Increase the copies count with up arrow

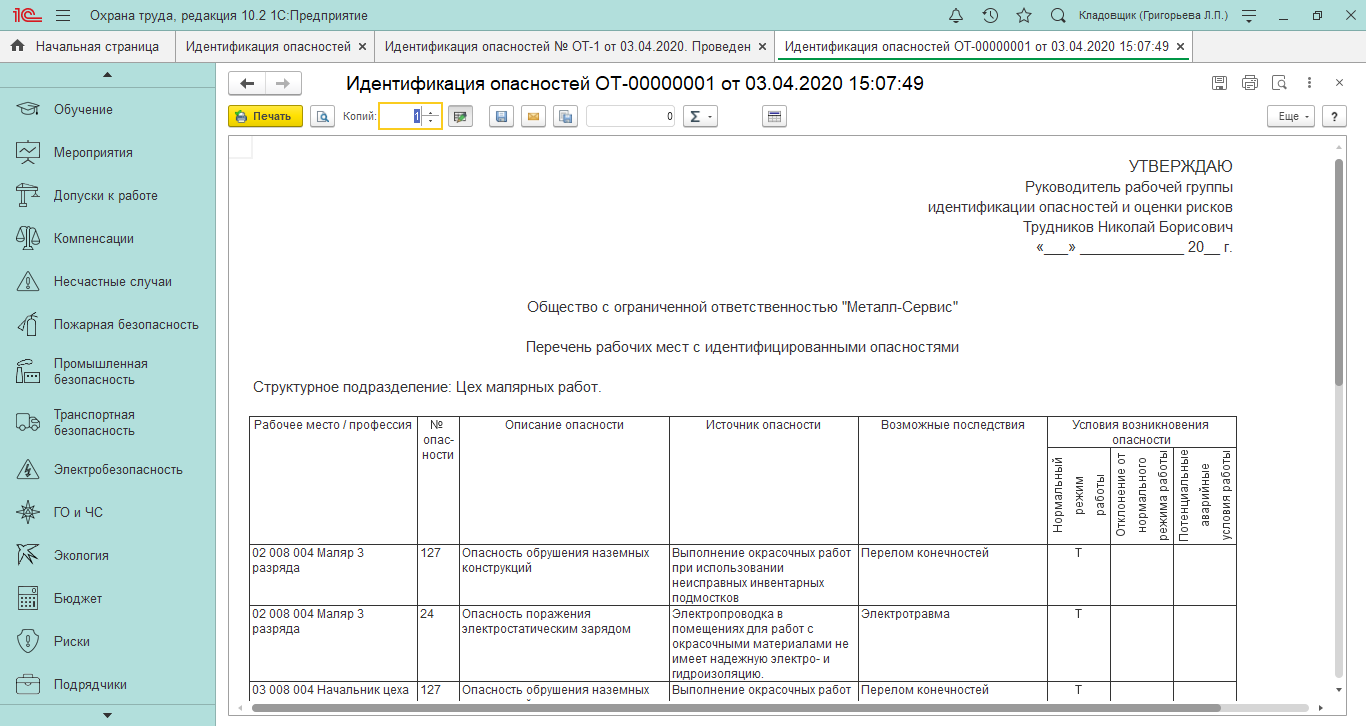point(432,112)
